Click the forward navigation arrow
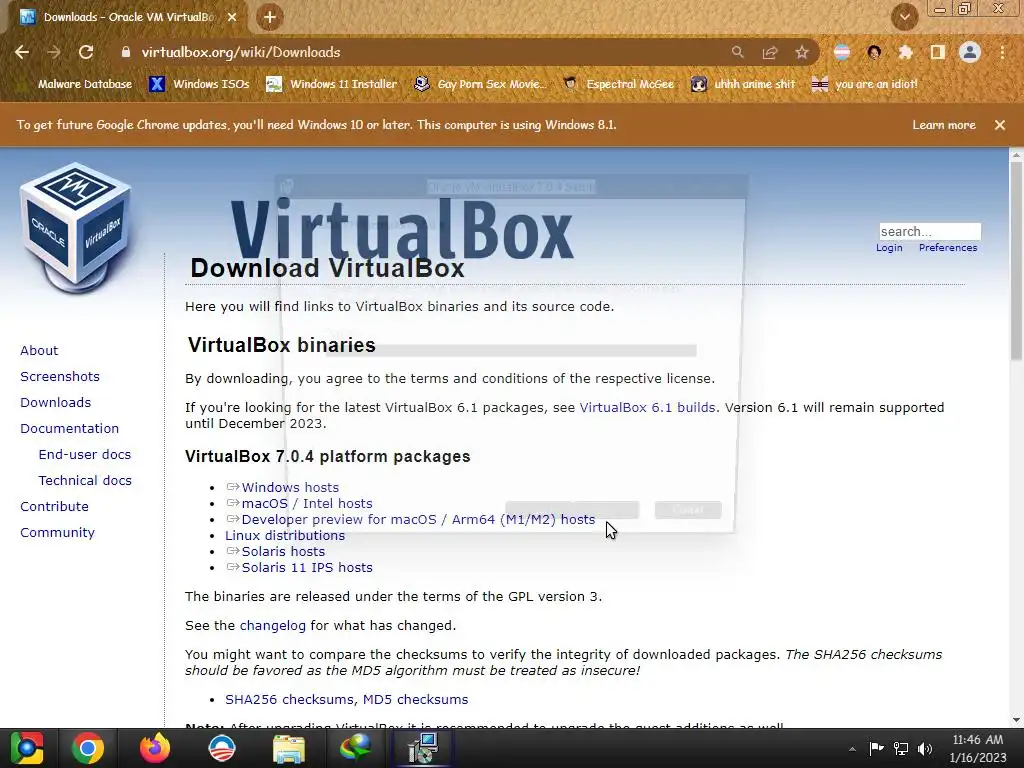The width and height of the screenshot is (1024, 768). point(54,52)
